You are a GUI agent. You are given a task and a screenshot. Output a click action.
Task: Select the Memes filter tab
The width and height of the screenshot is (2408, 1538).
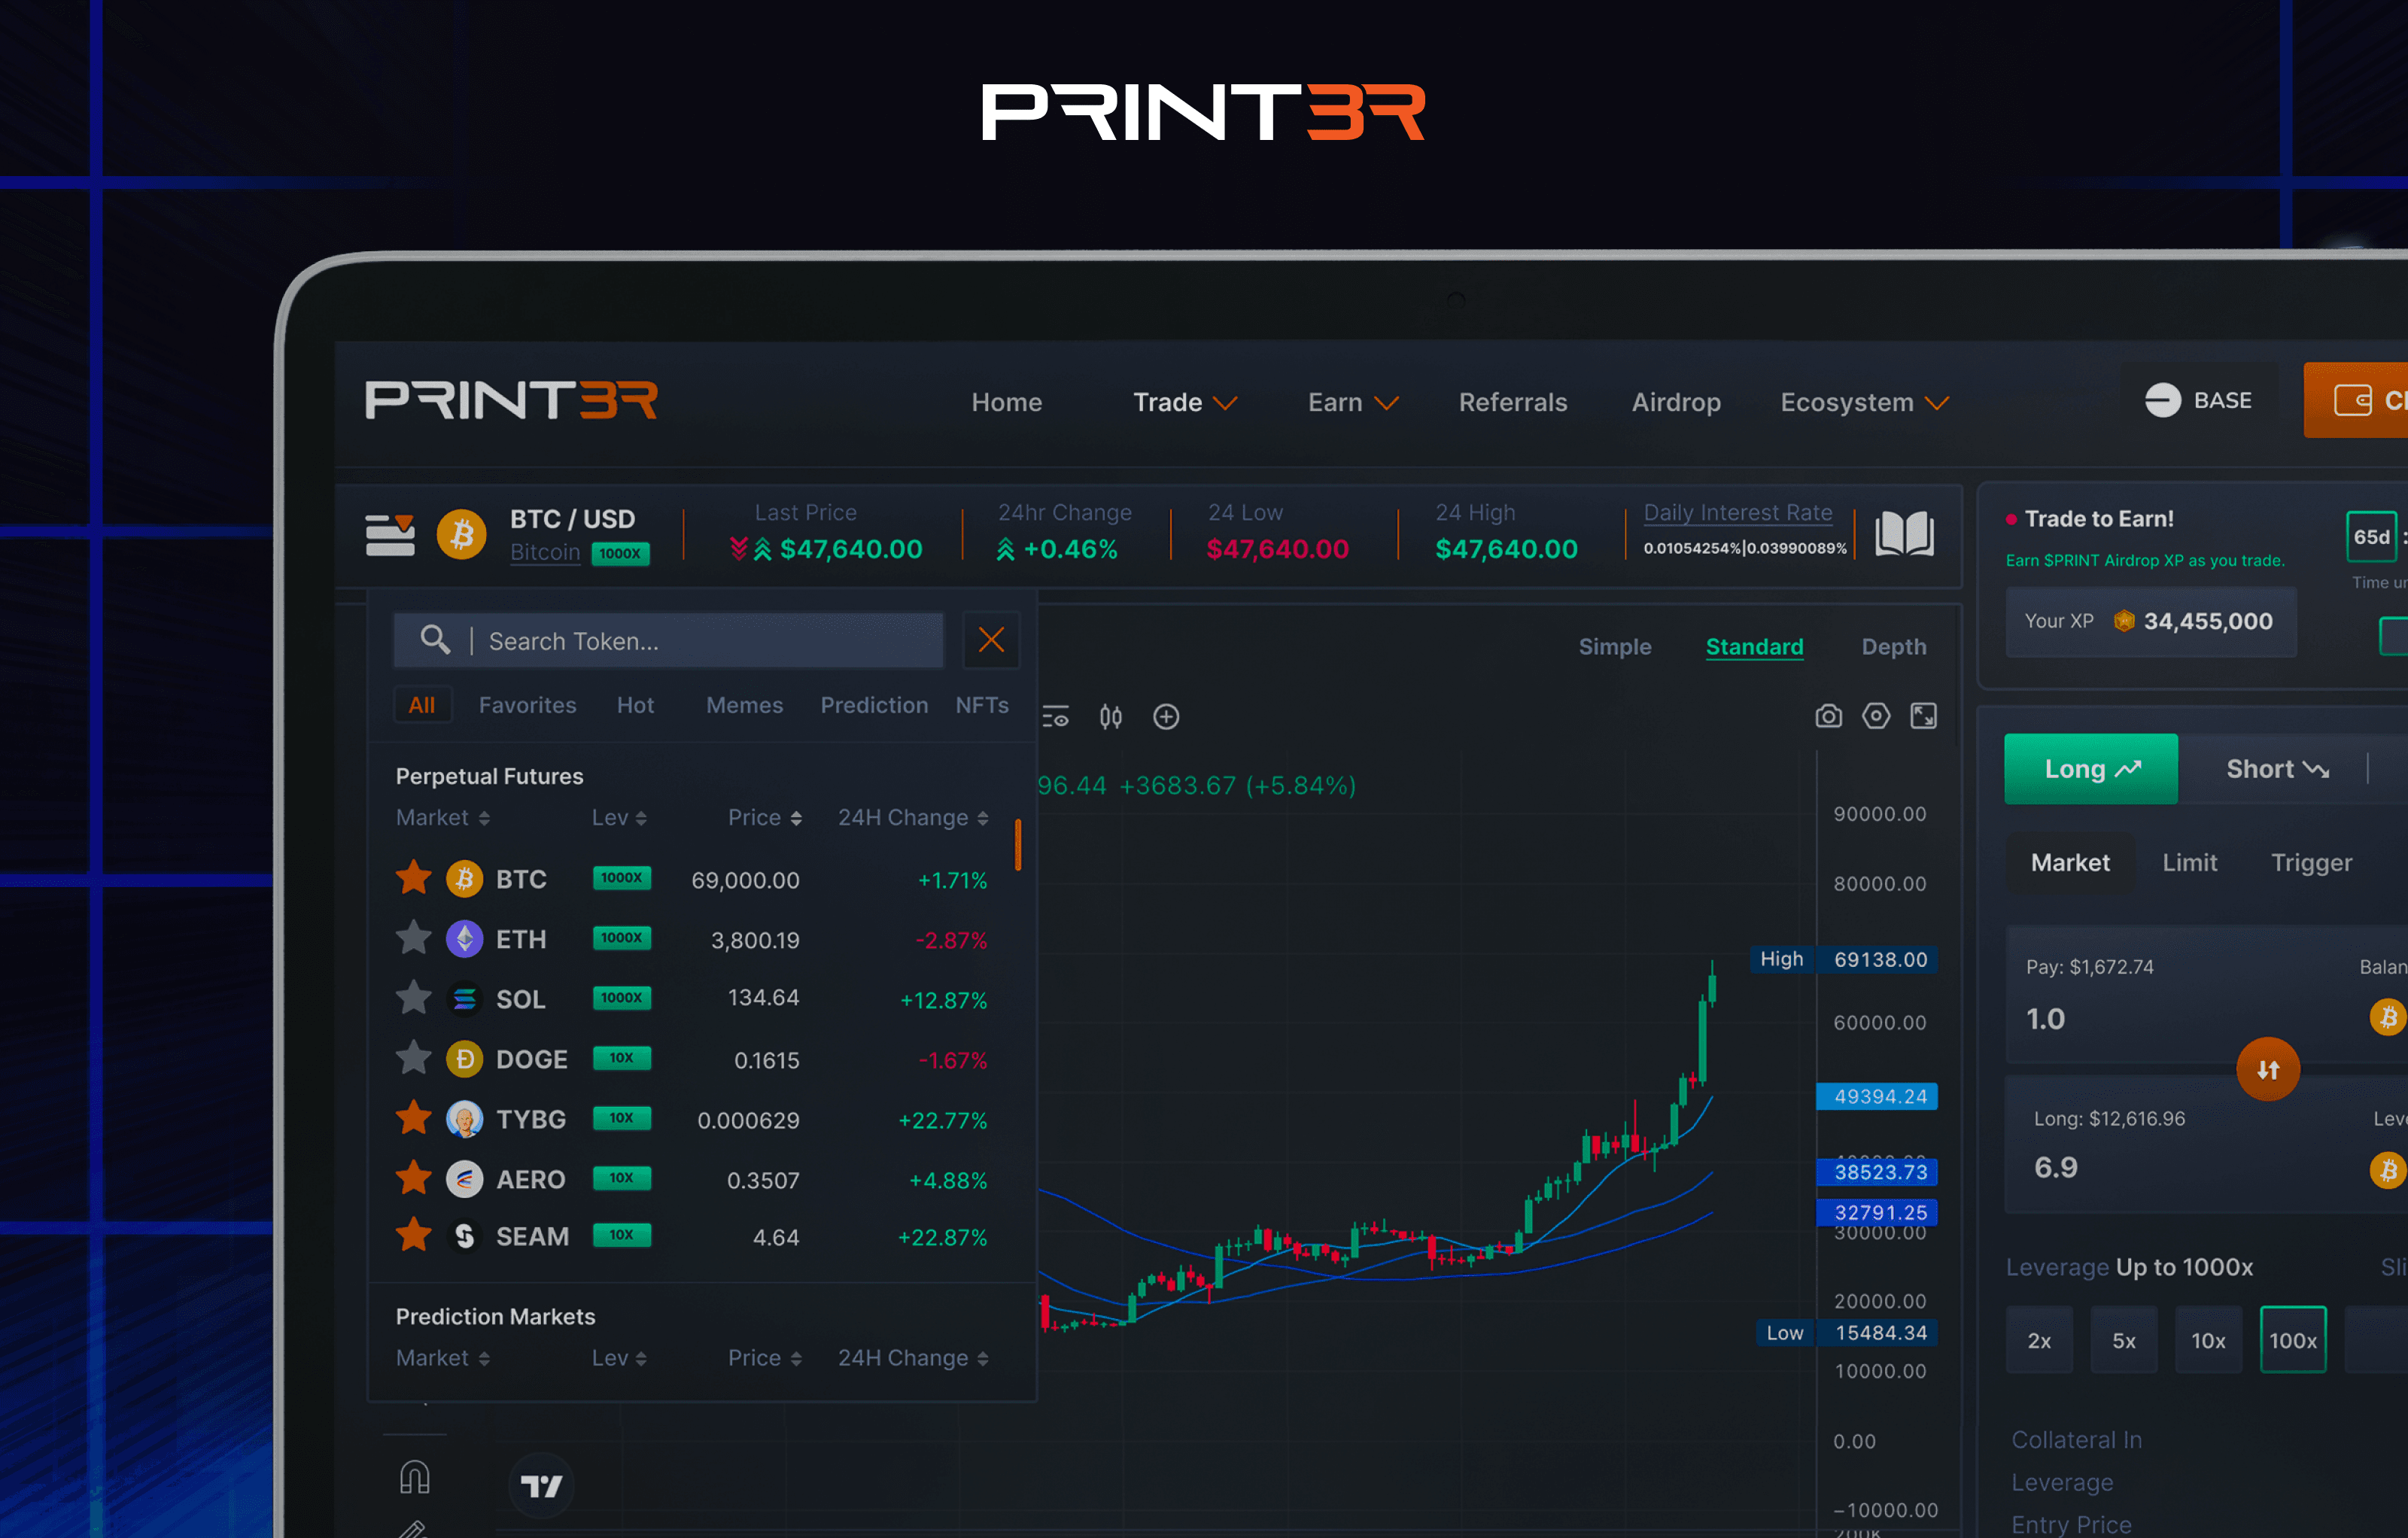pyautogui.click(x=744, y=705)
